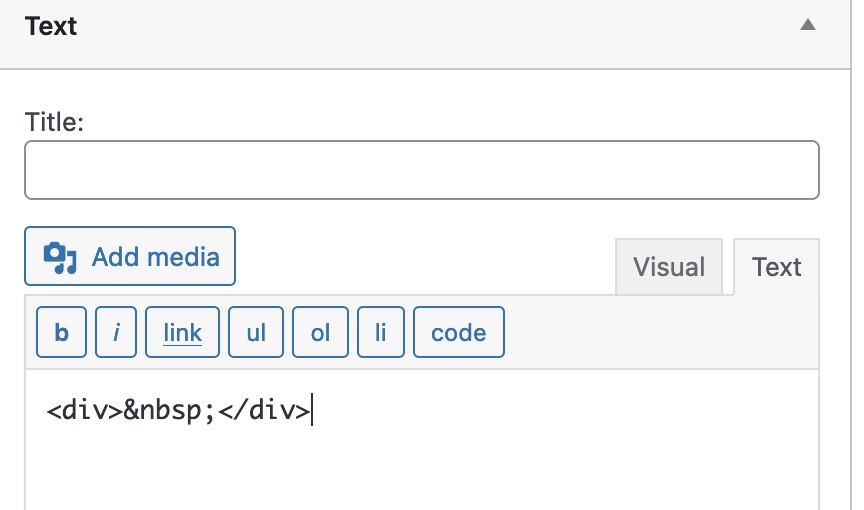Click the Text widget header title
Image resolution: width=864 pixels, height=510 pixels.
(x=51, y=26)
